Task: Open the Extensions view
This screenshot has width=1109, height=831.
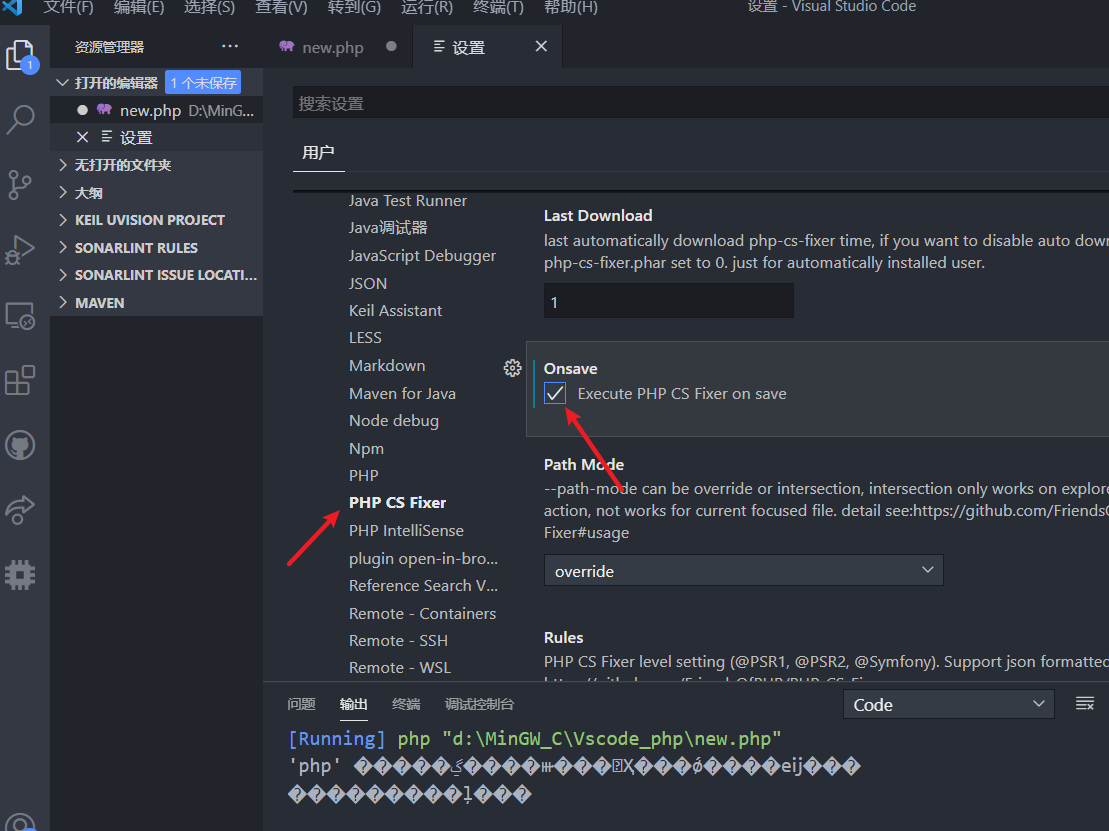Action: (x=20, y=380)
